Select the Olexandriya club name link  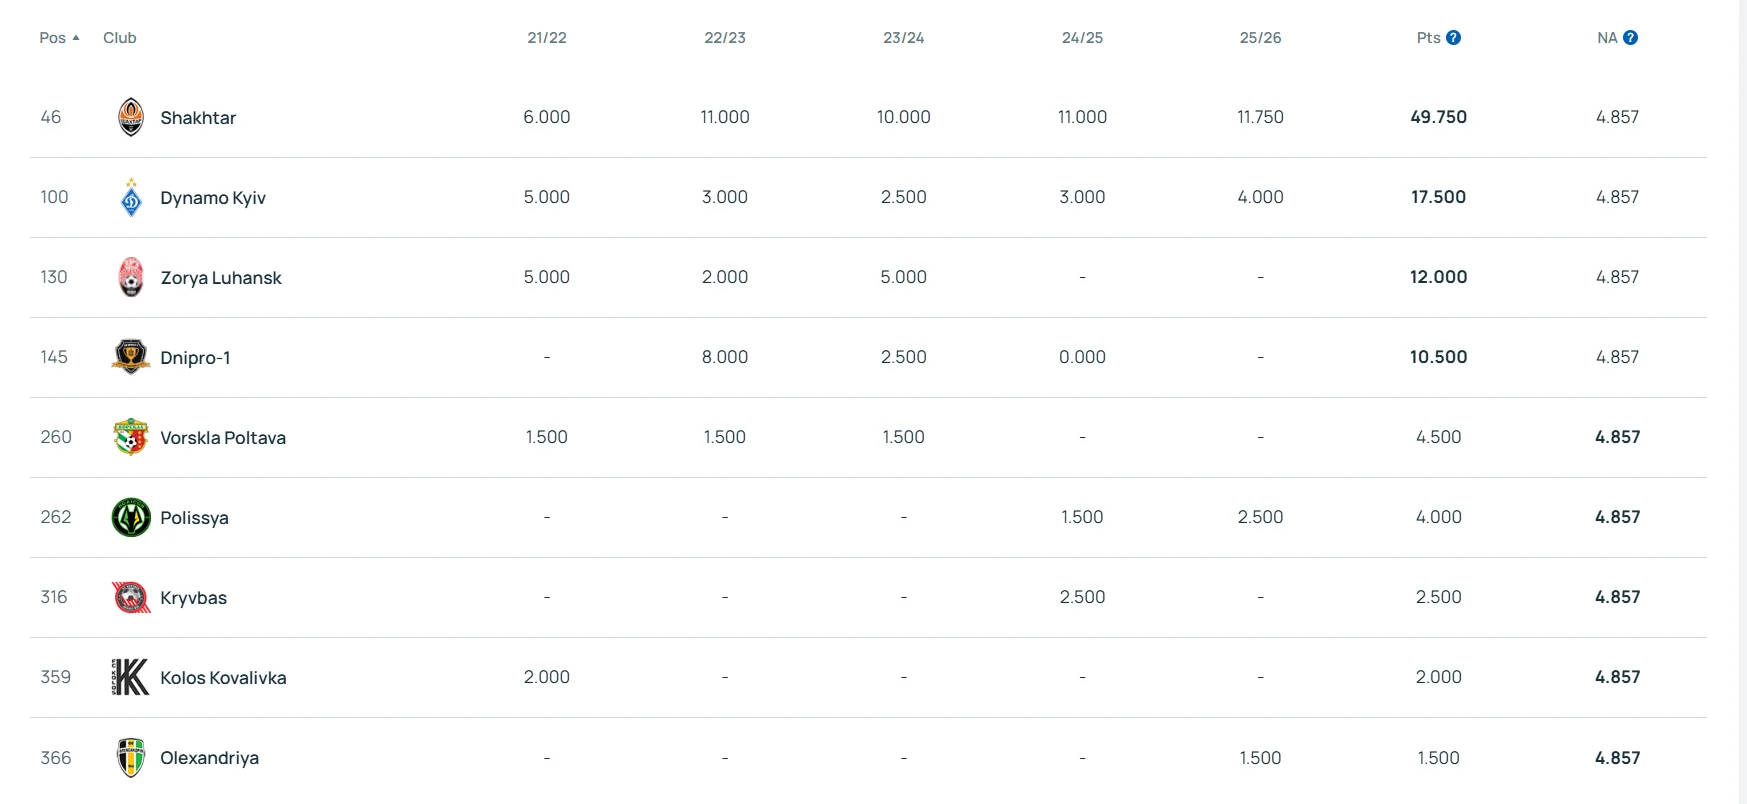pyautogui.click(x=209, y=758)
